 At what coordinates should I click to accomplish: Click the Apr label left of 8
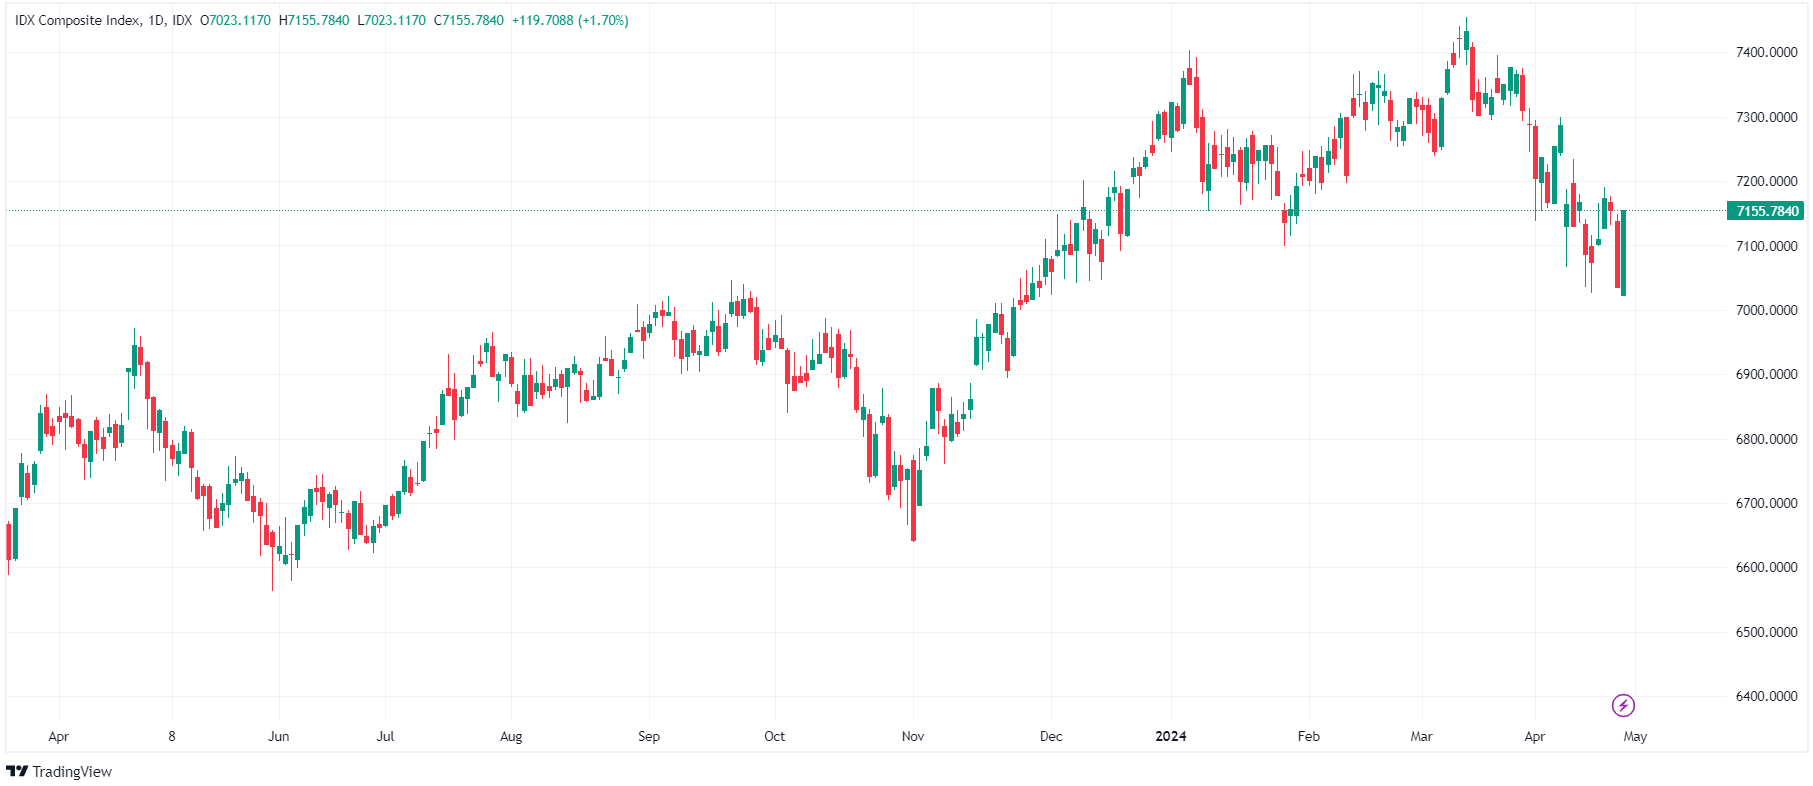(x=59, y=737)
